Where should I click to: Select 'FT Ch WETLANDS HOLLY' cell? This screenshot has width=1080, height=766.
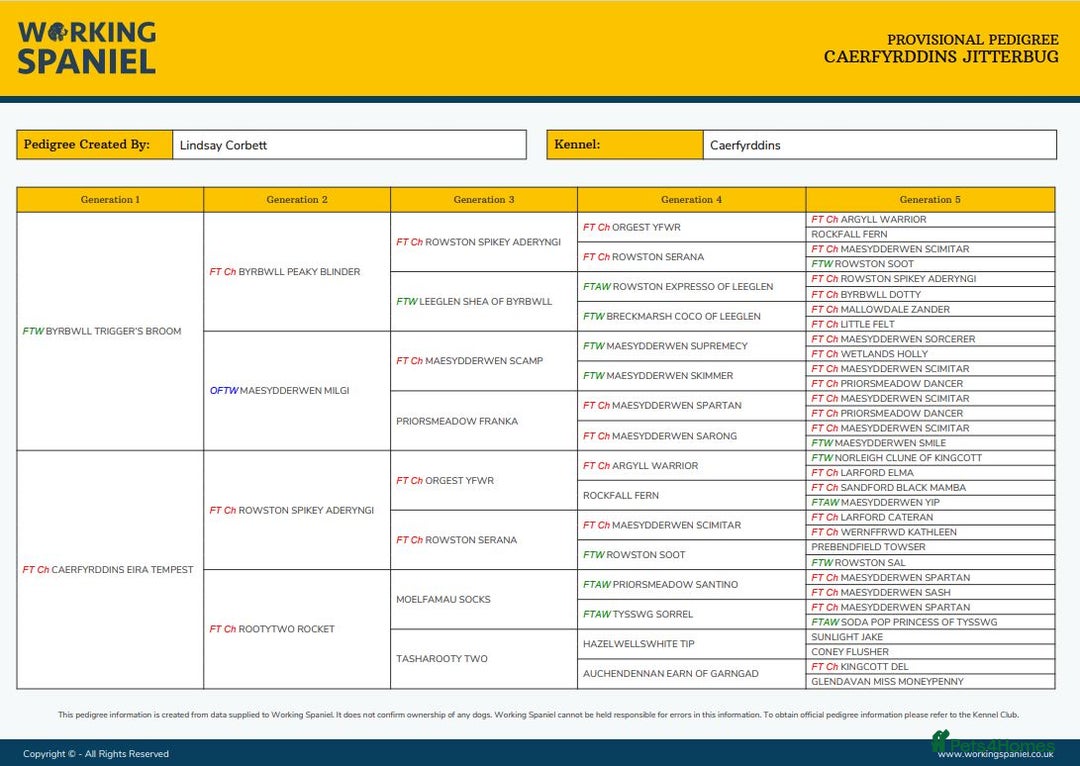coord(930,353)
